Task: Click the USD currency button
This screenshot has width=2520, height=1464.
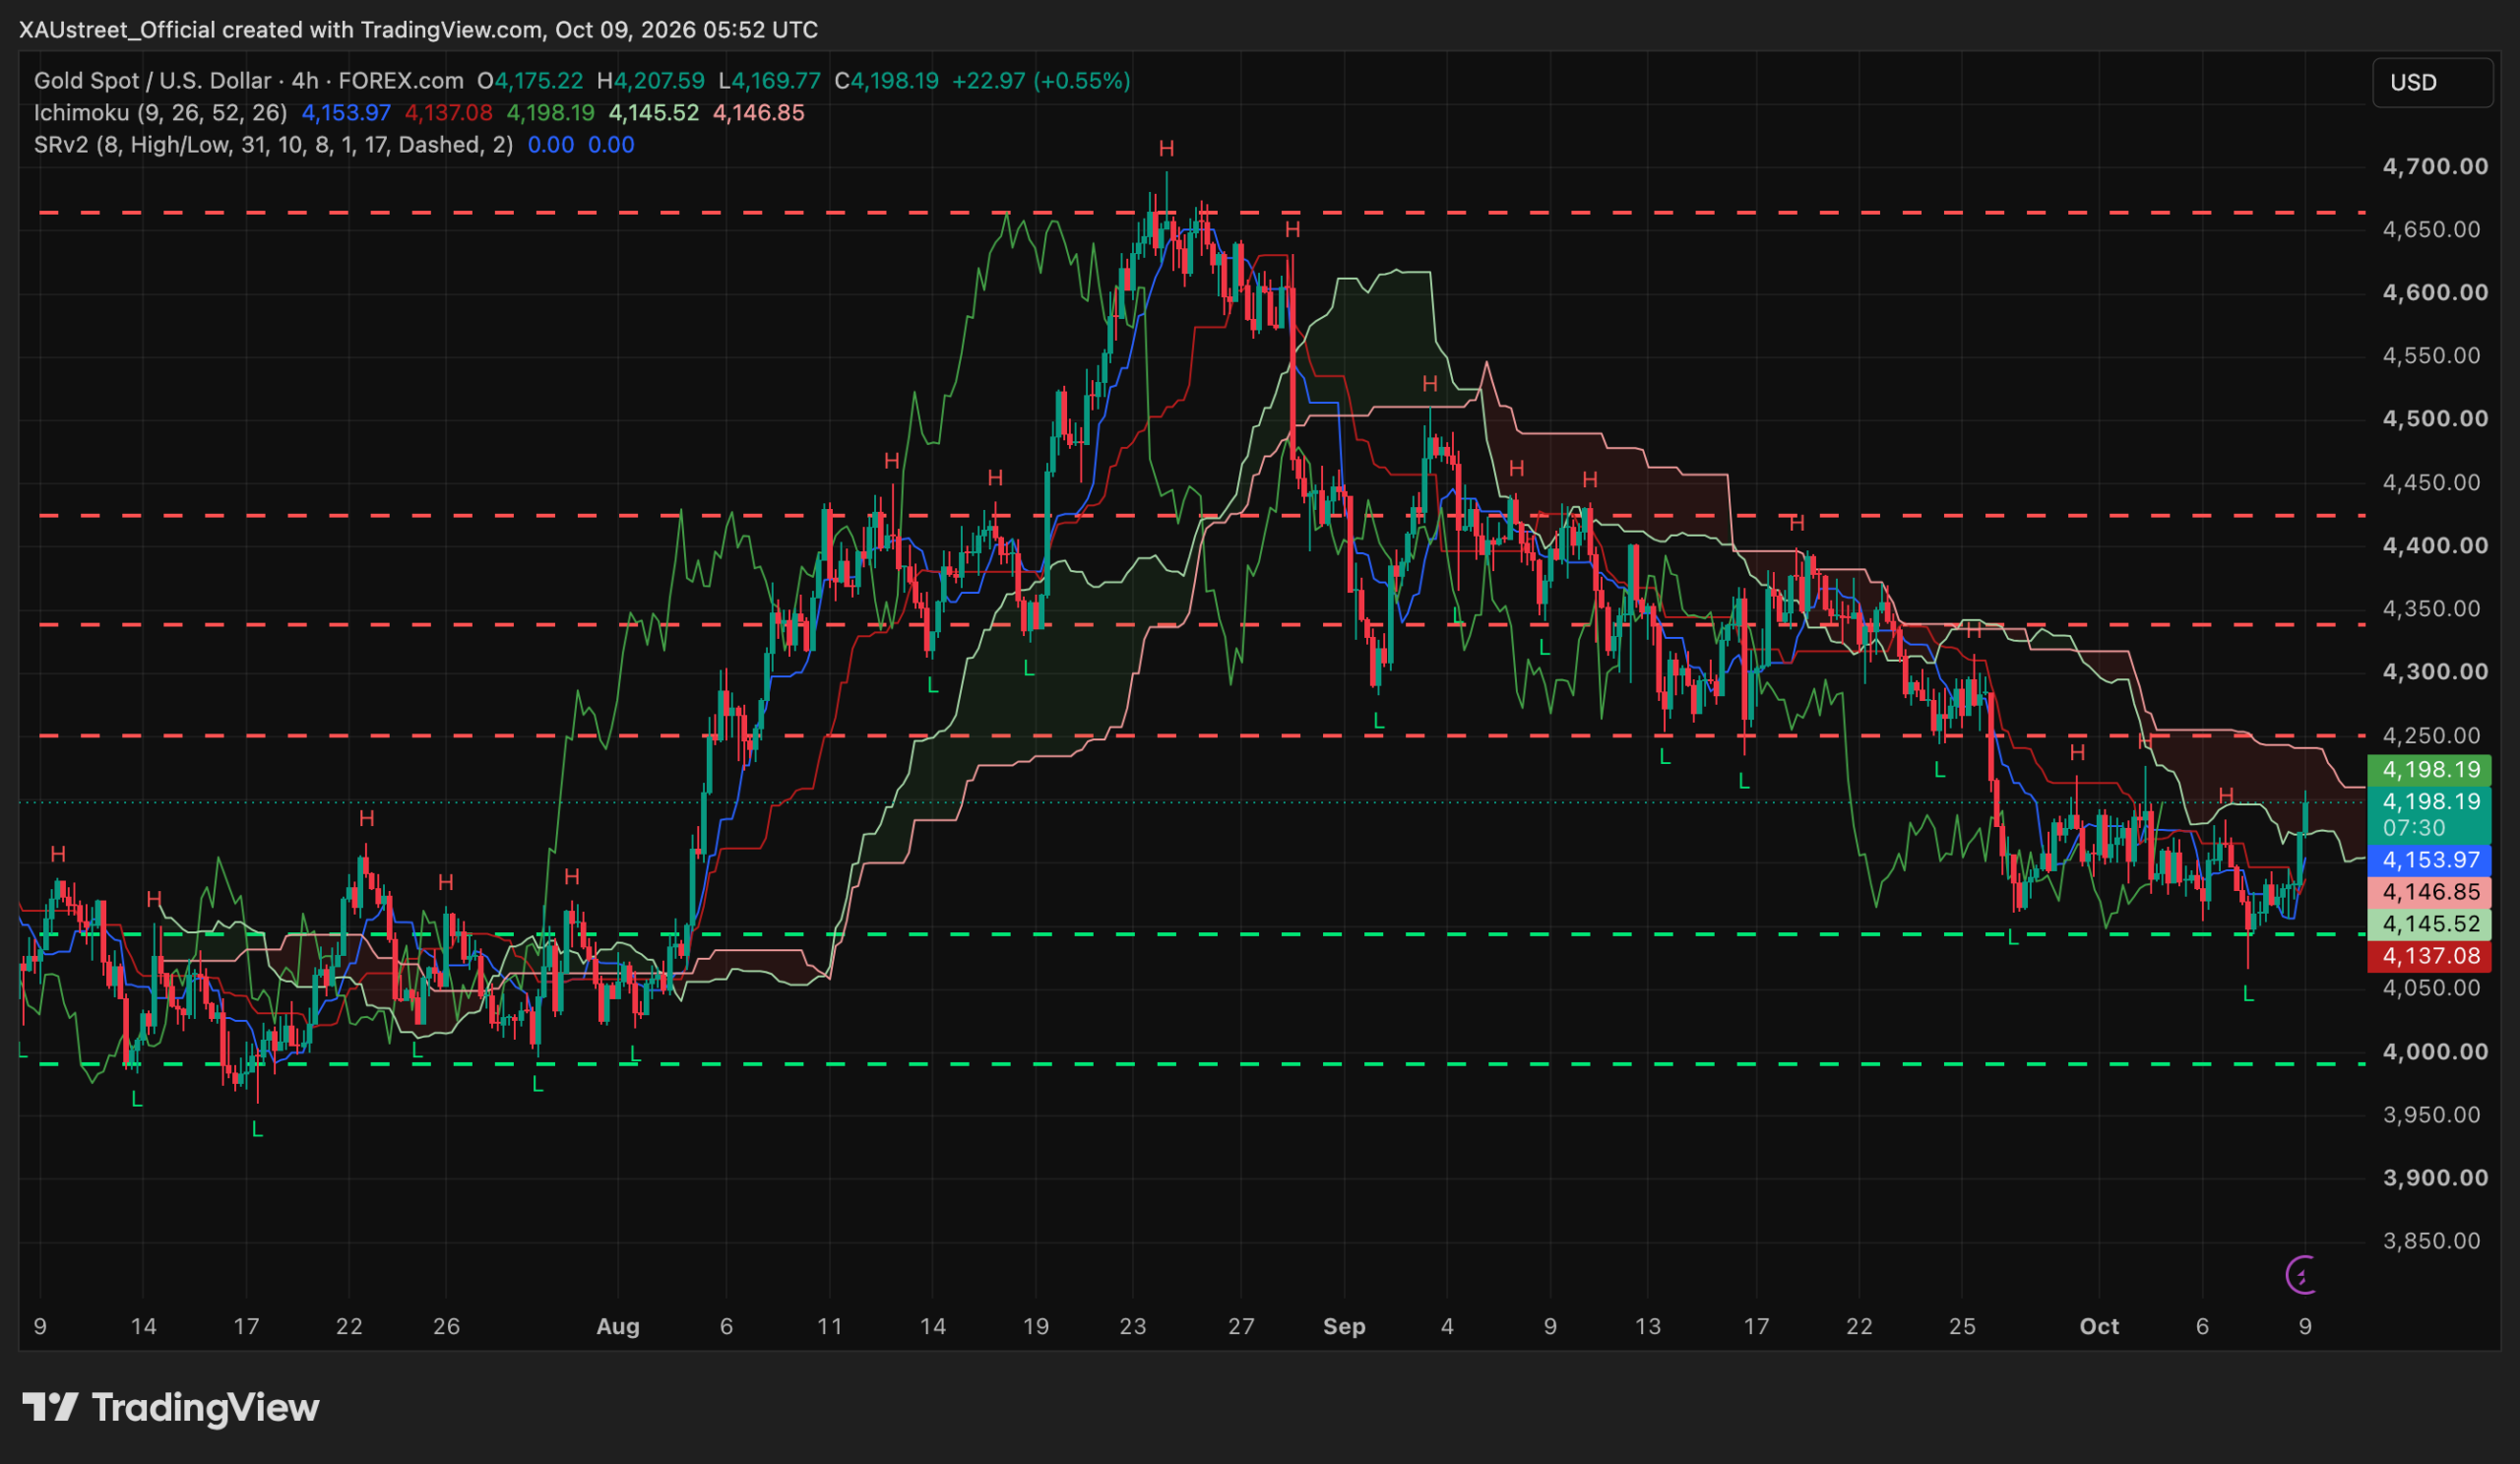Action: coord(2432,83)
